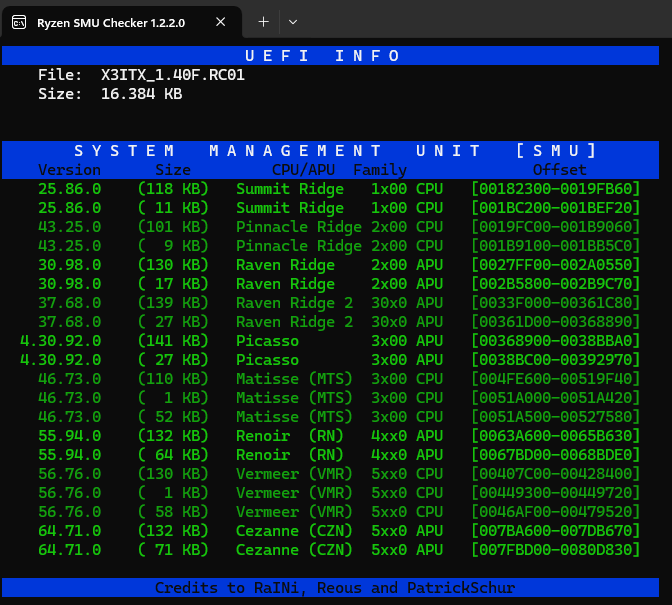Select offset [007BA600-007DB670] of Cezanne
672x605 pixels.
(x=555, y=531)
